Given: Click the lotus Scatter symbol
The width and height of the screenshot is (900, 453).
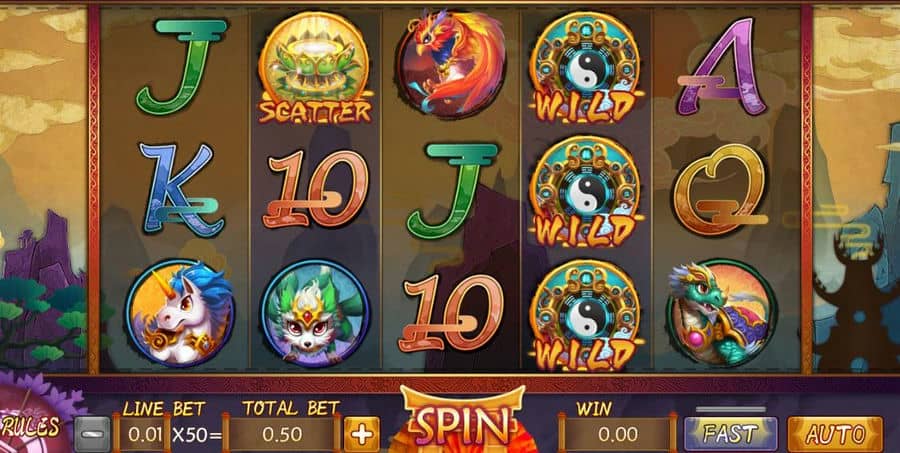Looking at the screenshot, I should [315, 68].
